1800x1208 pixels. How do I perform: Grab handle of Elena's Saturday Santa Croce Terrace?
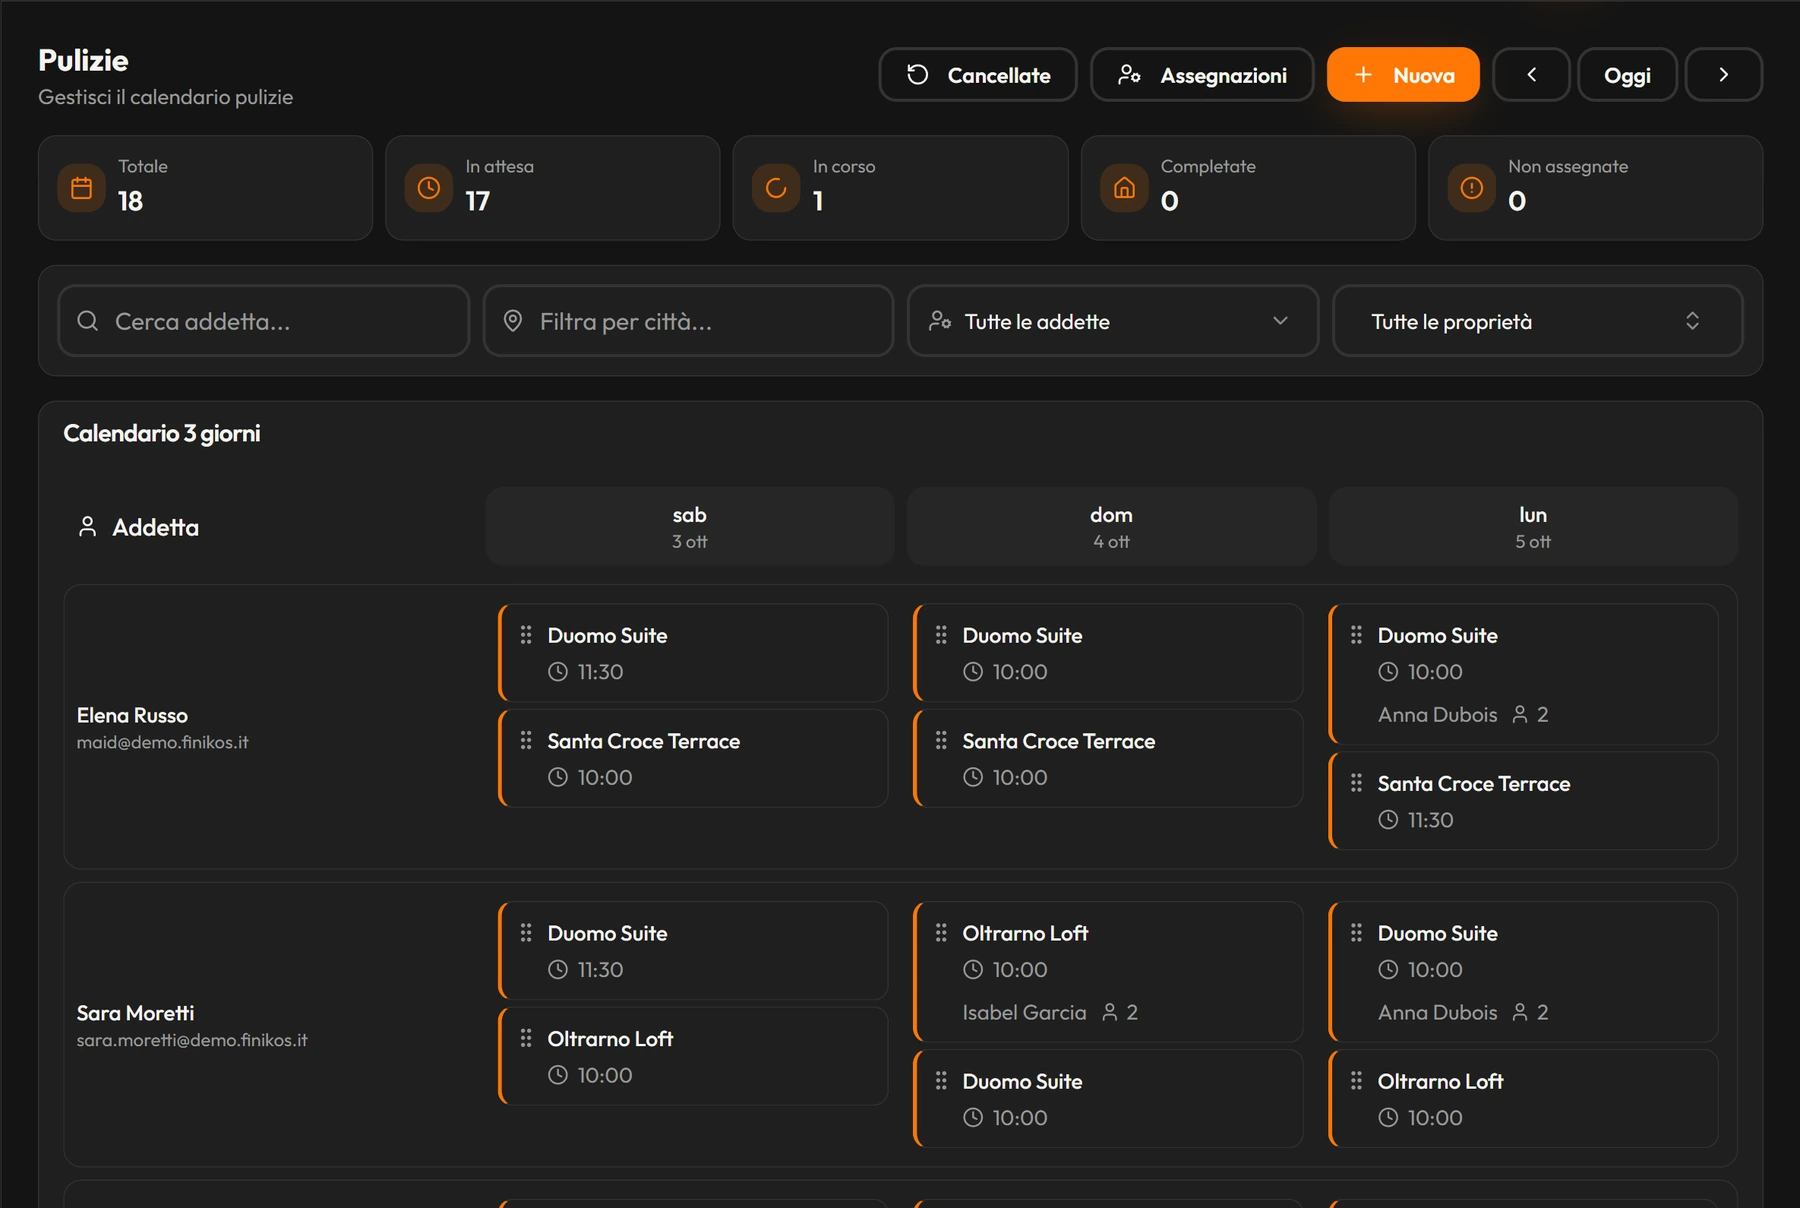[x=526, y=741]
